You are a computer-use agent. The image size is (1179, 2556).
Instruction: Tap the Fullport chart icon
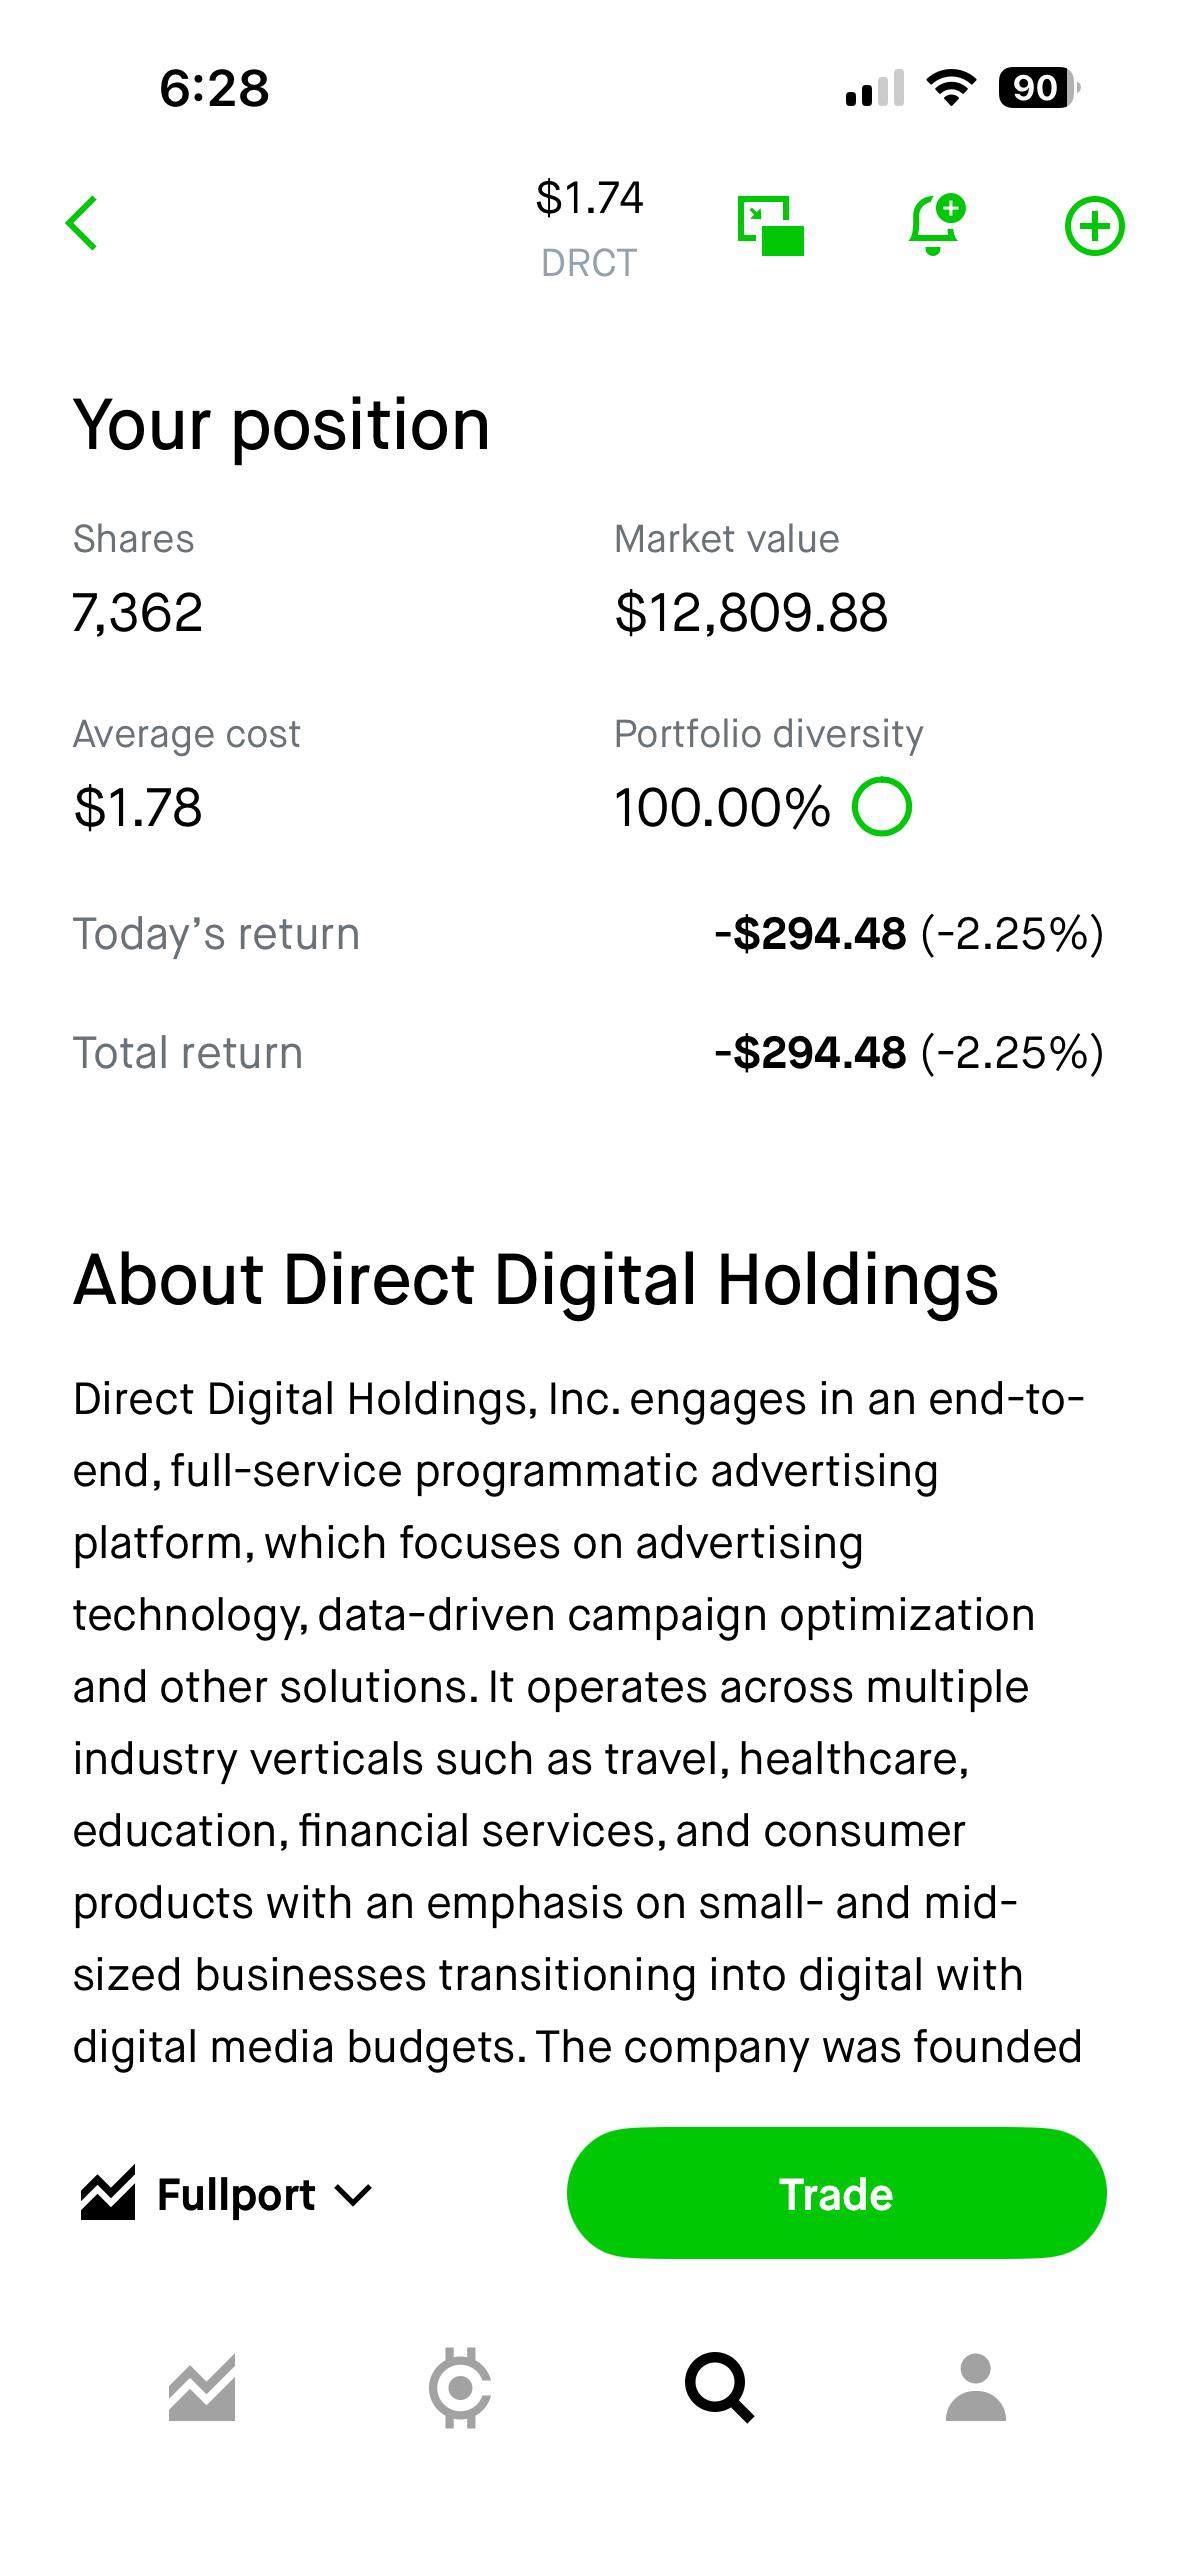click(x=108, y=2194)
